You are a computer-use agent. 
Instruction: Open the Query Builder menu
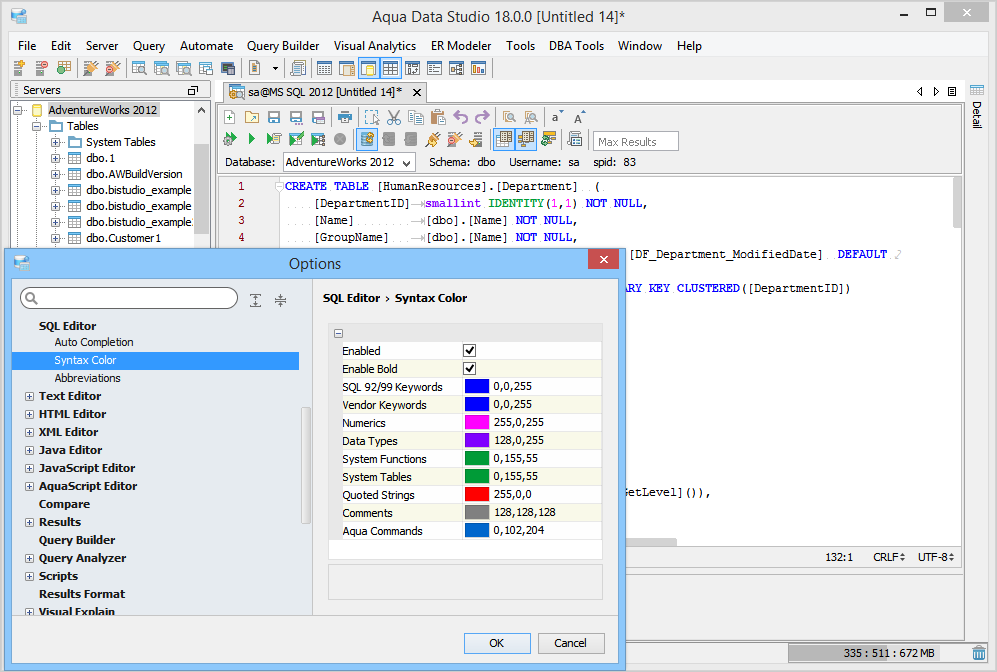click(283, 46)
